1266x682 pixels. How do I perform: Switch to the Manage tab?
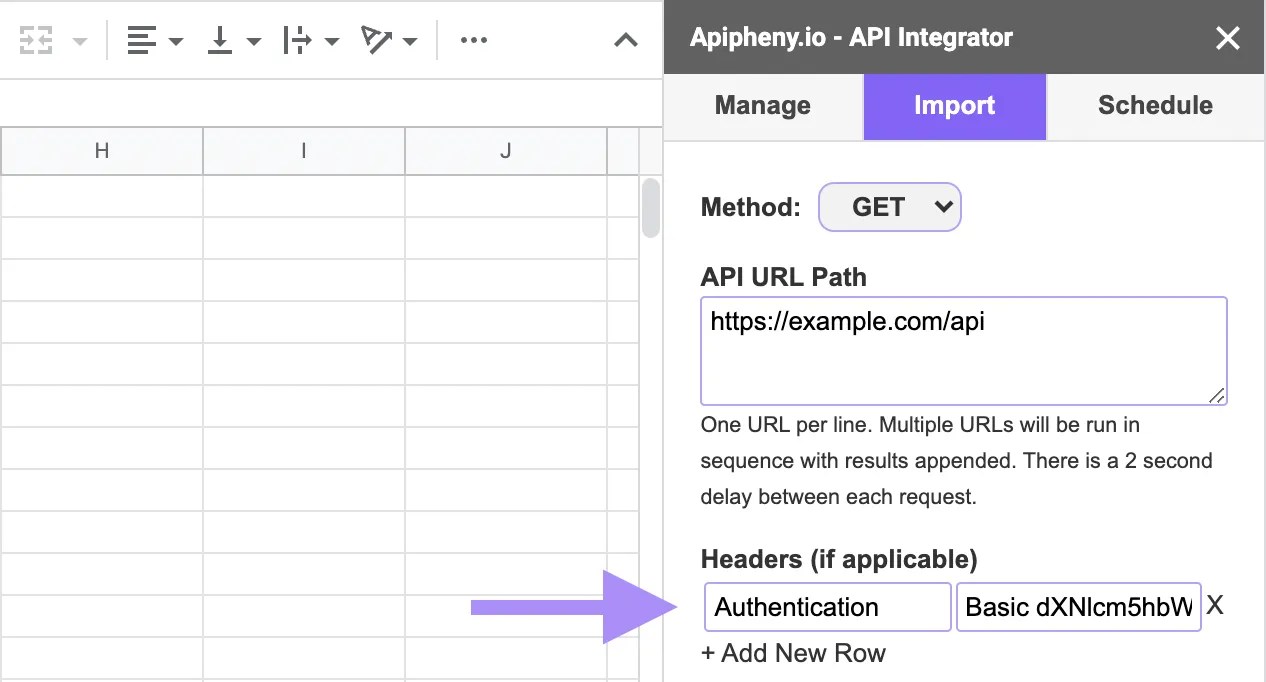[761, 105]
